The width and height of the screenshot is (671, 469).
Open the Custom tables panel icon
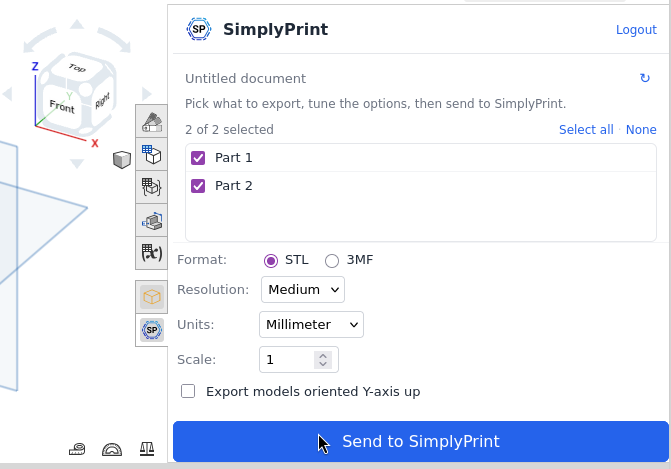coord(152,187)
